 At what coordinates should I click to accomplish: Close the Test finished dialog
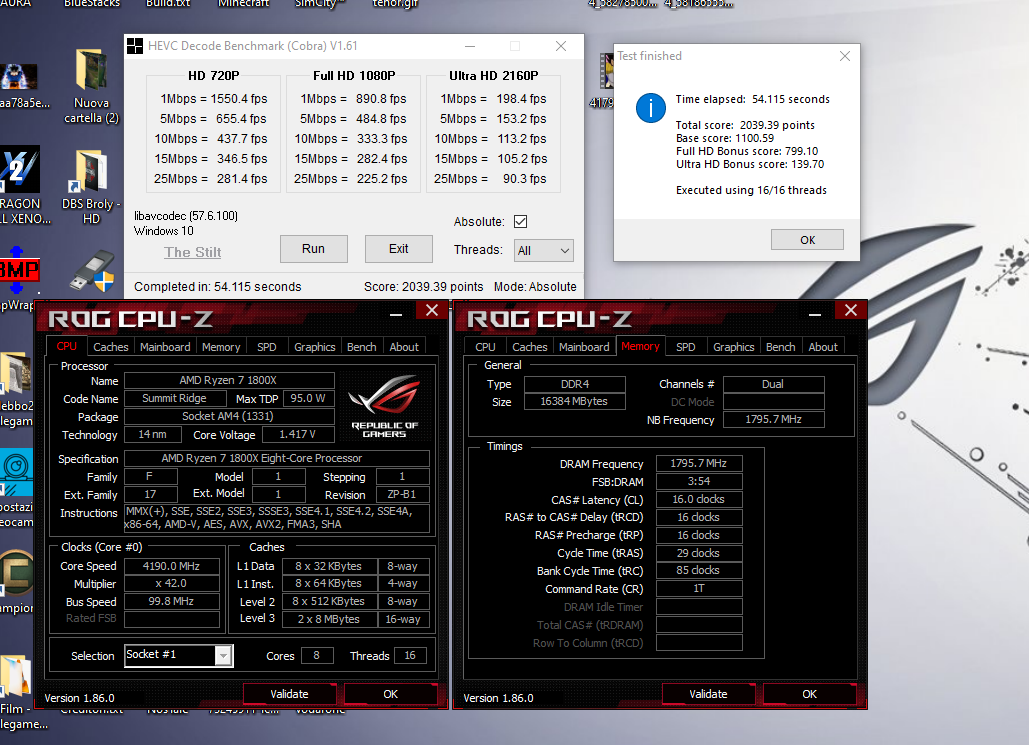[845, 56]
